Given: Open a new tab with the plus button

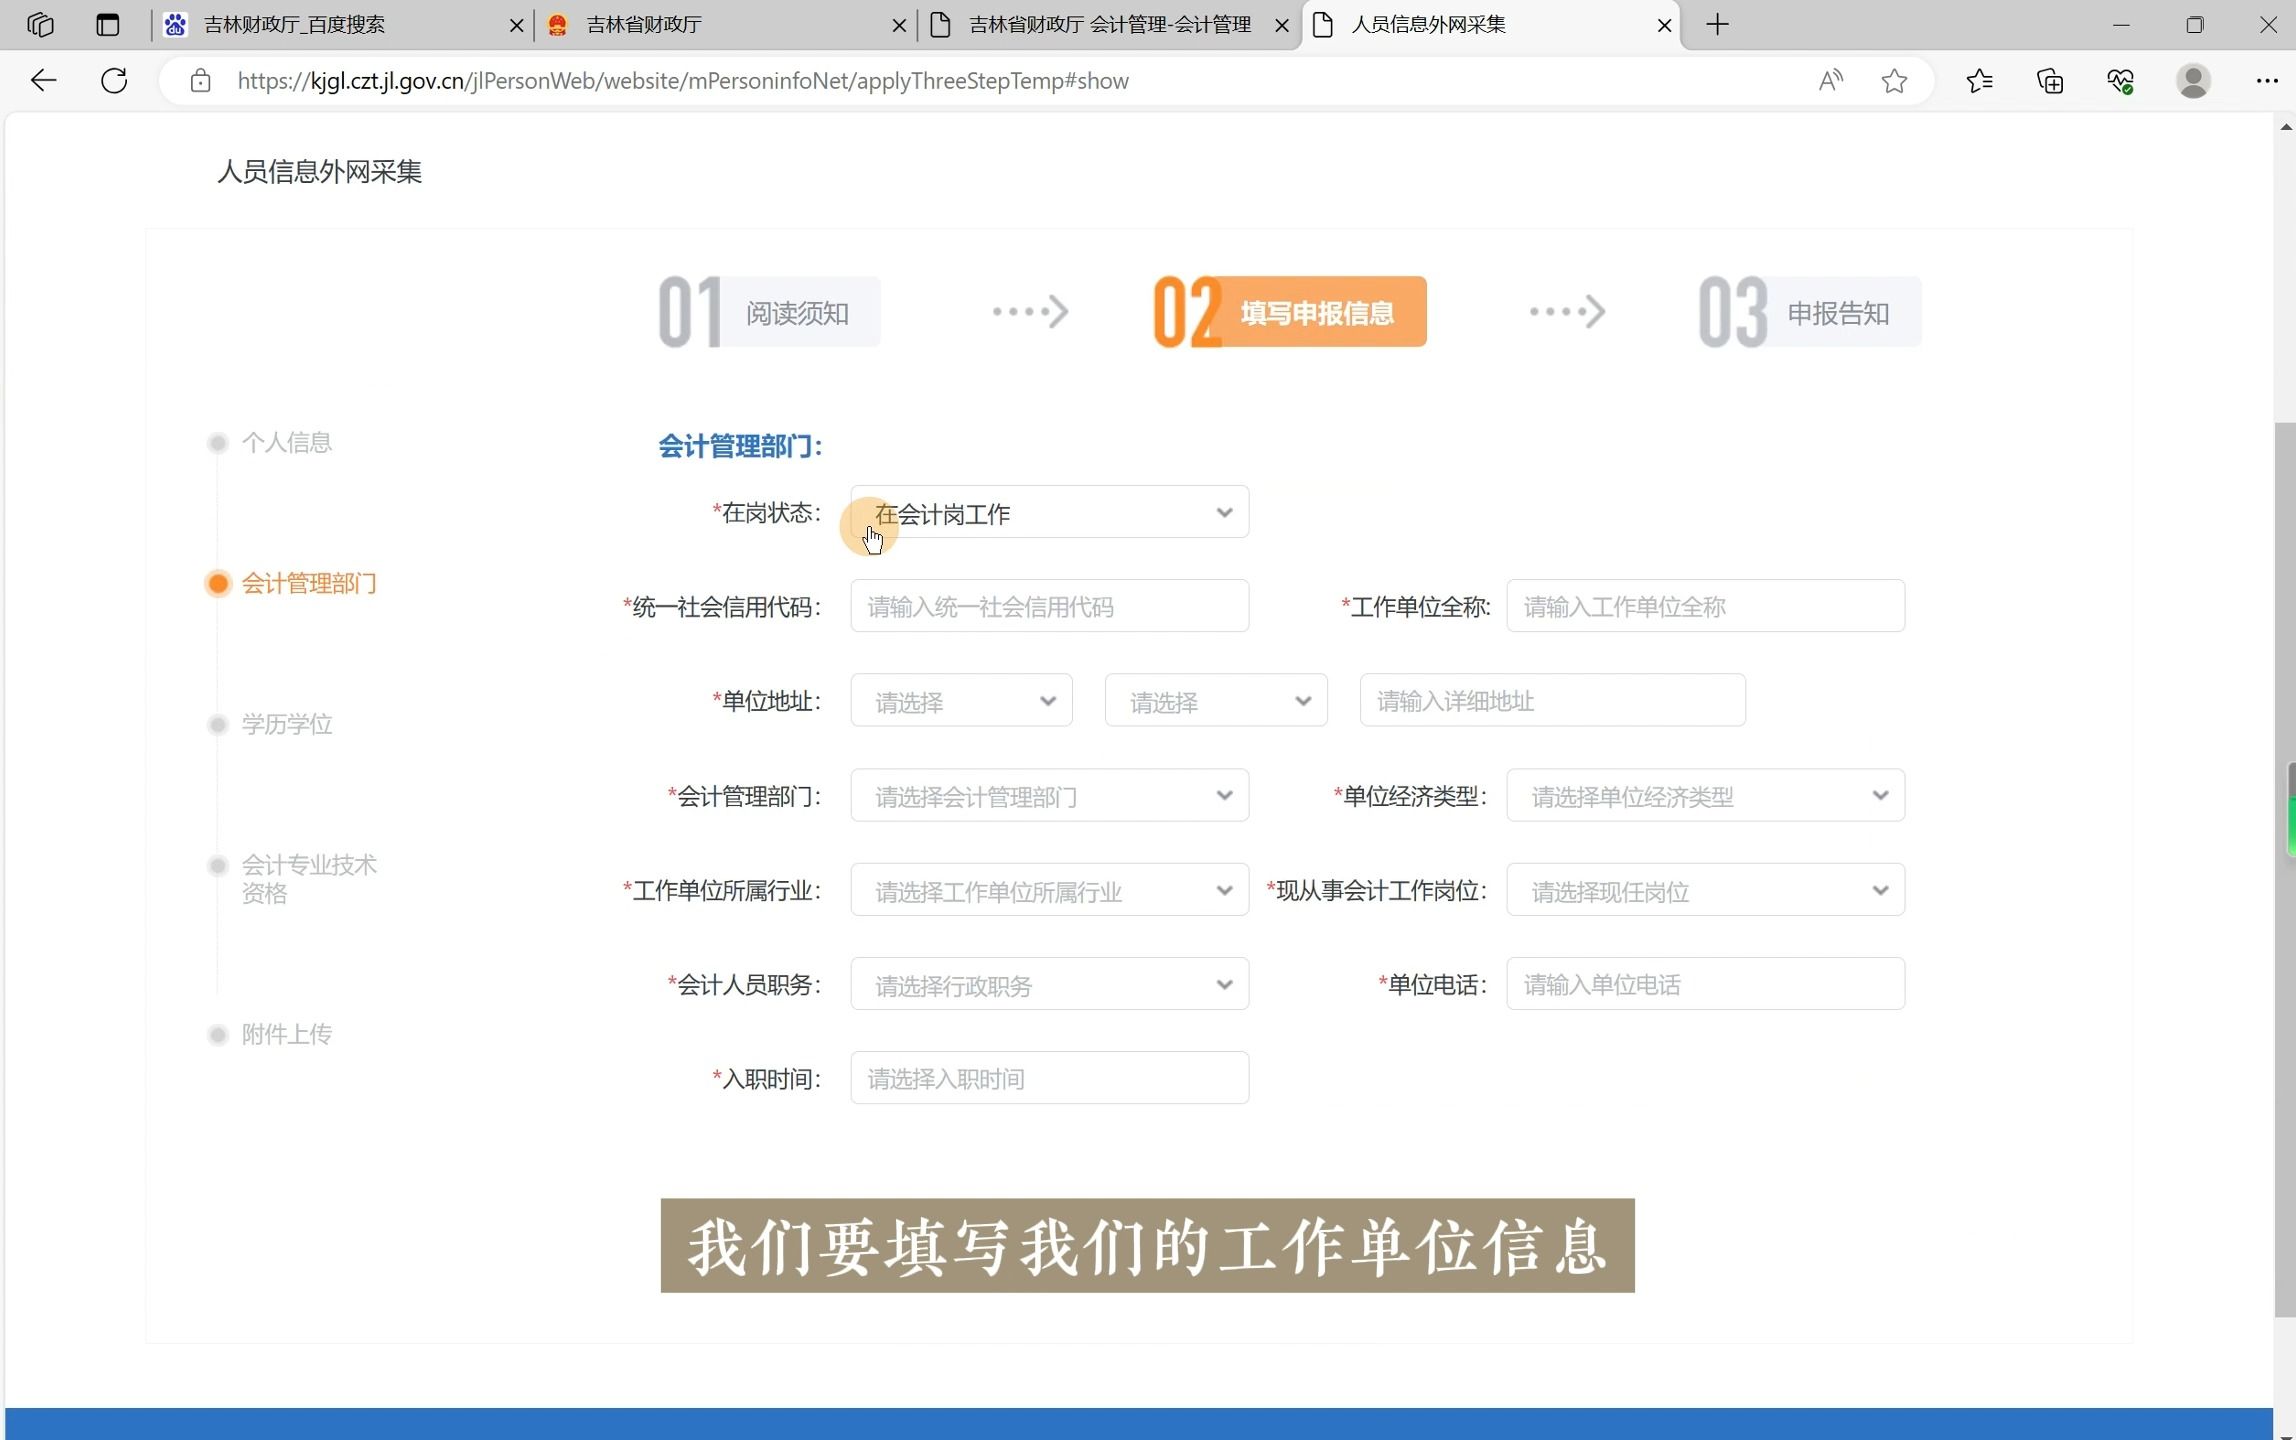Looking at the screenshot, I should [x=1717, y=25].
